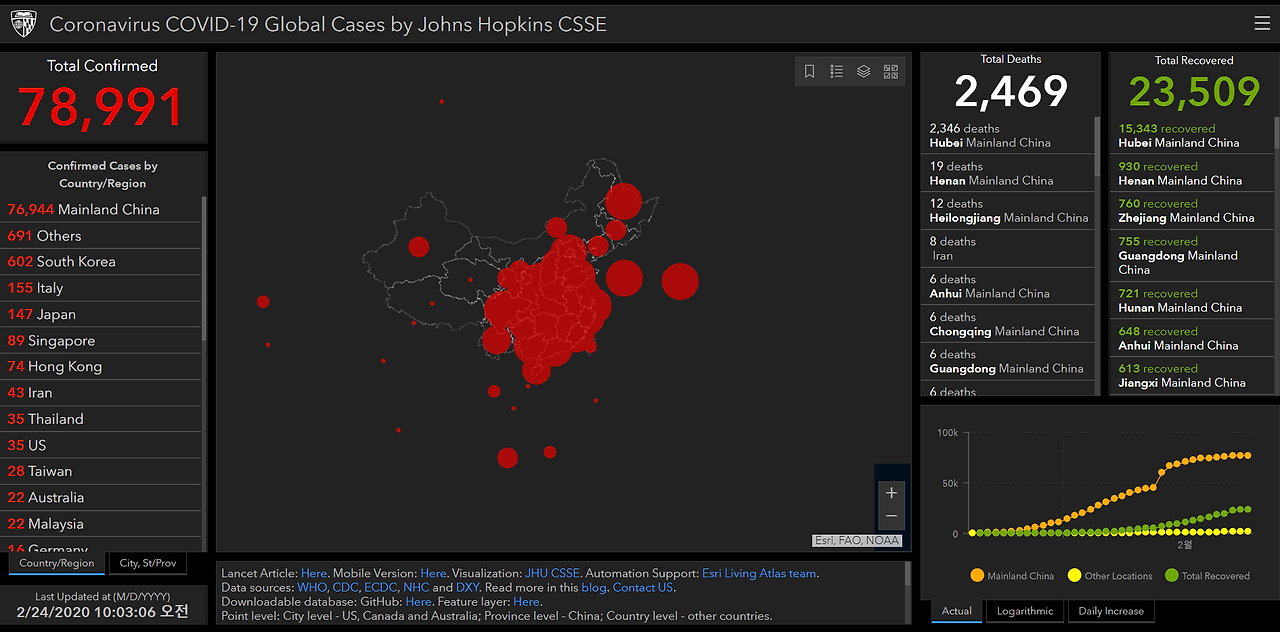The image size is (1280, 632).
Task: Open the Mobile Version Here link
Action: tap(433, 573)
